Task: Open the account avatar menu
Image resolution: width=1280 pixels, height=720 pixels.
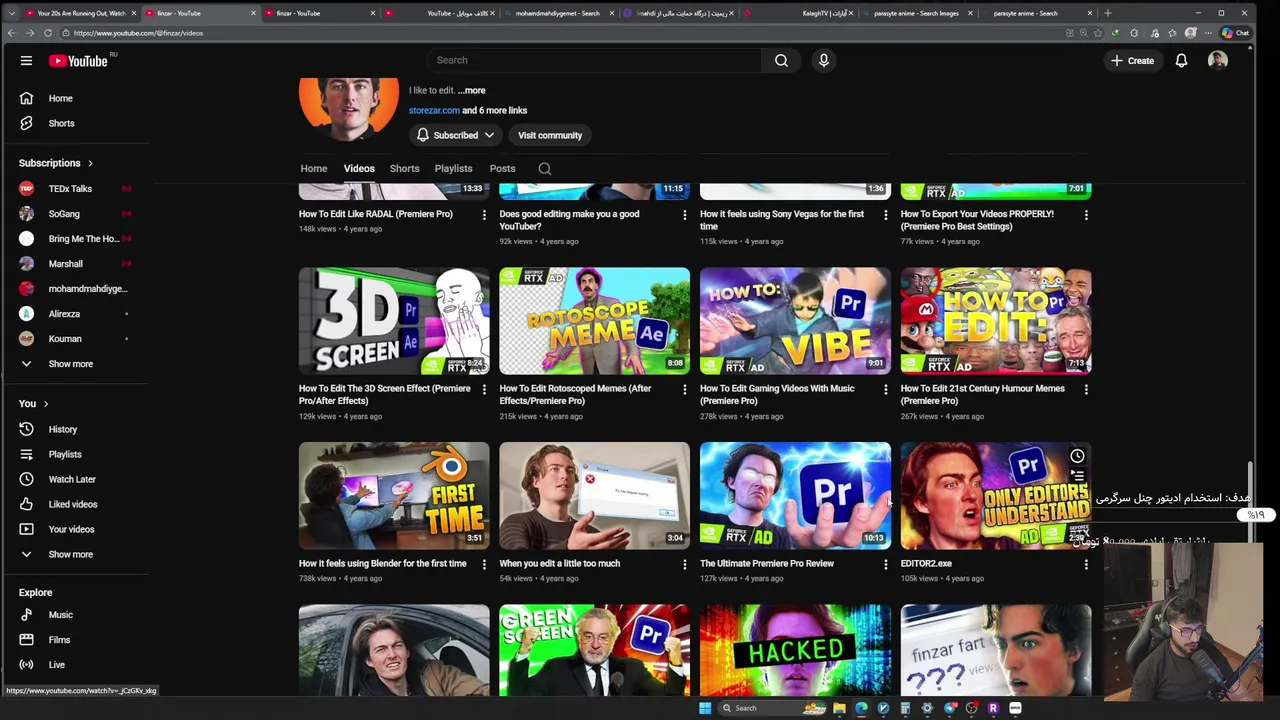Action: coord(1217,60)
